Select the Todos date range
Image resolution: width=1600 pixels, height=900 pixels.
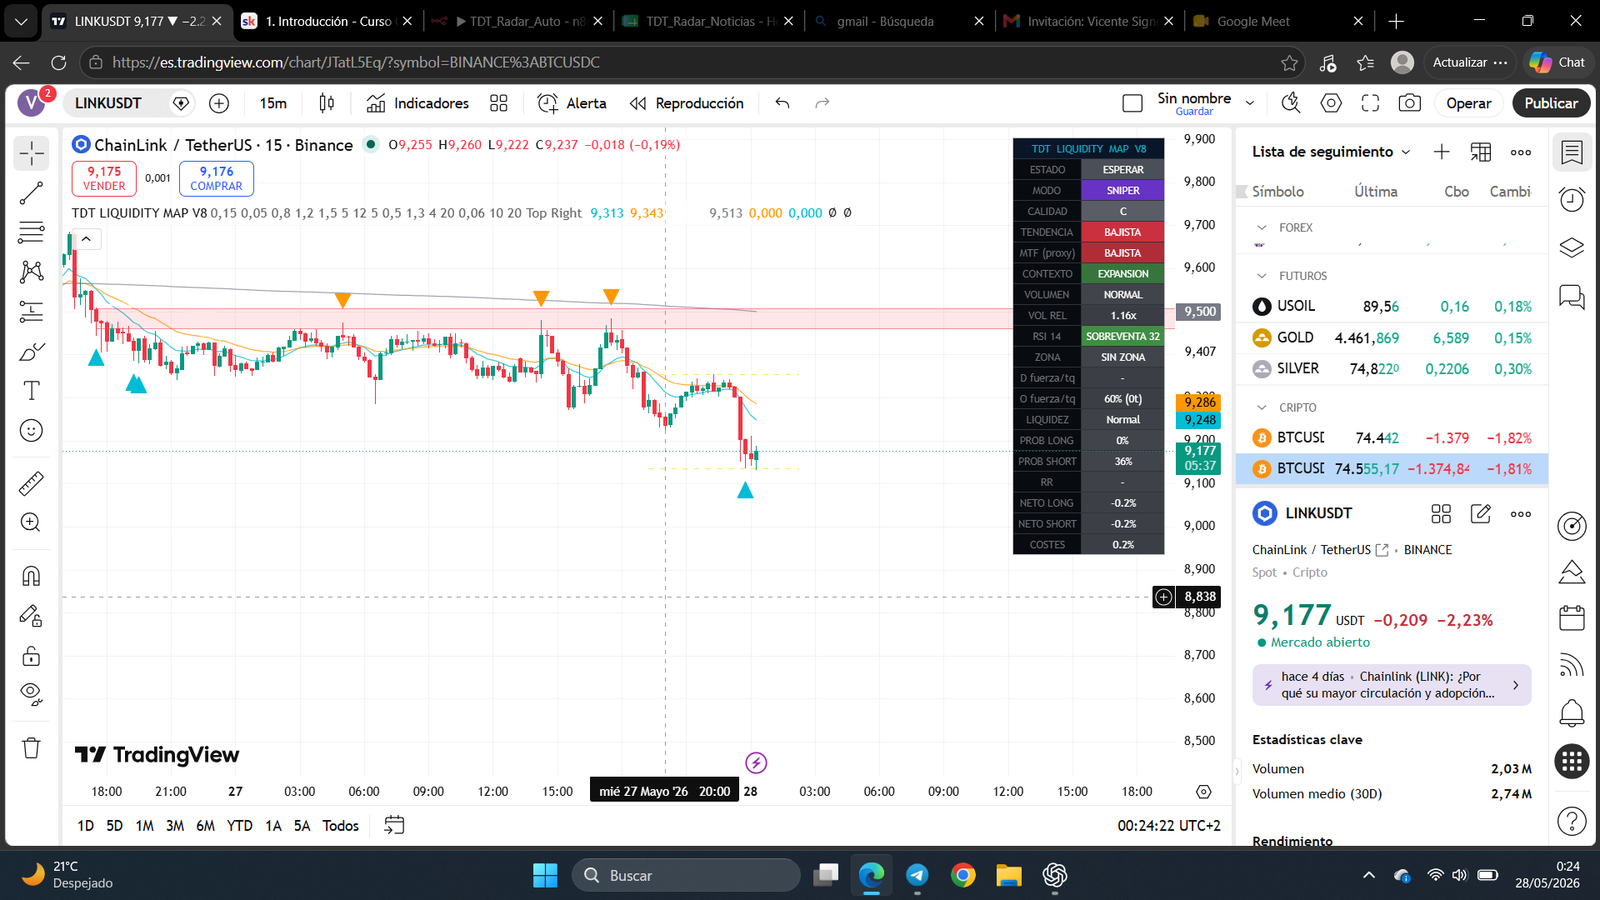pos(340,826)
